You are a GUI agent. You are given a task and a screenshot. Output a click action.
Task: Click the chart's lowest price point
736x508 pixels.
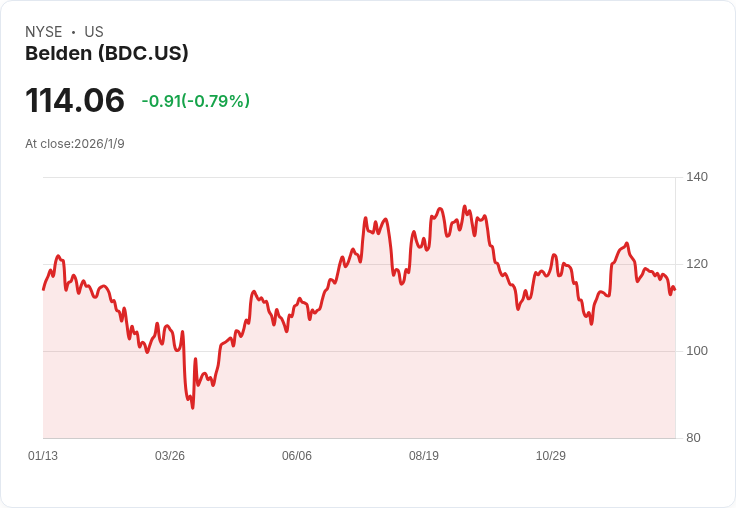coord(192,408)
